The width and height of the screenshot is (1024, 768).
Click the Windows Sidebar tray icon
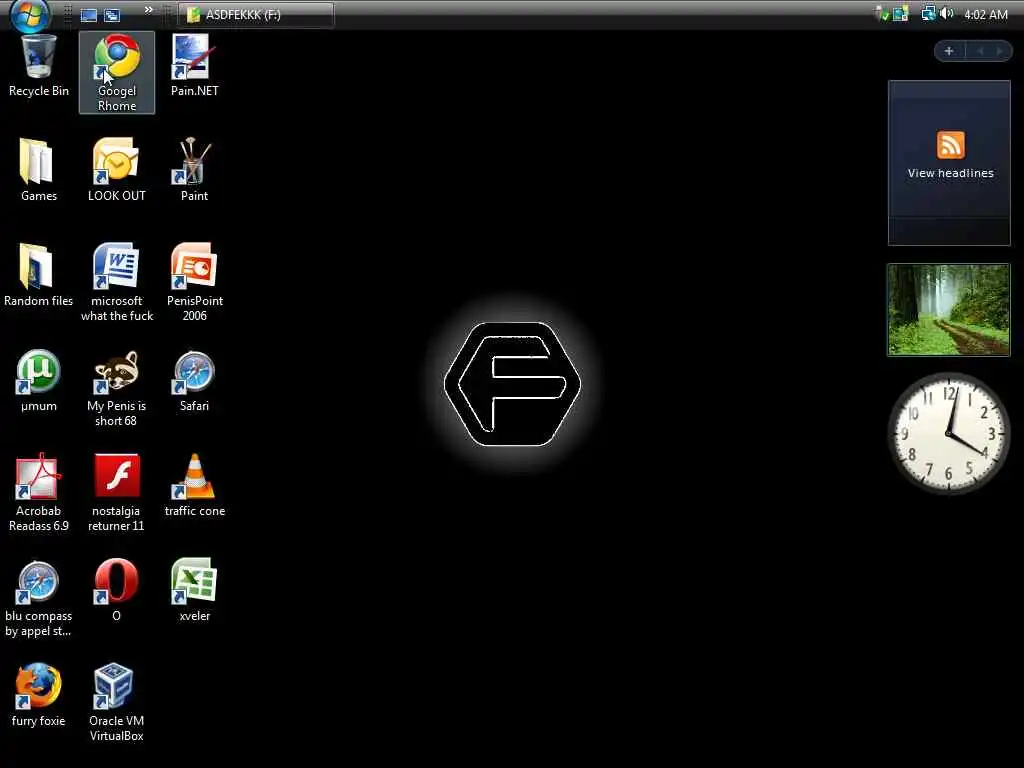(x=901, y=14)
